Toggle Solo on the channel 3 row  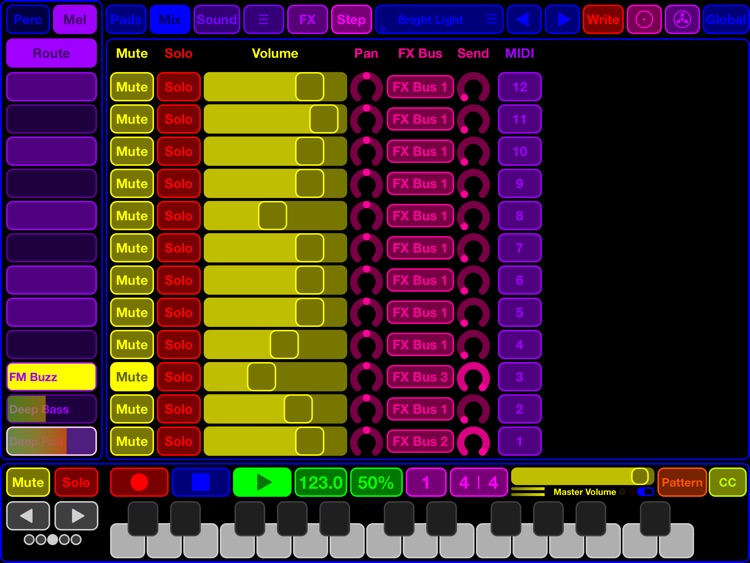click(178, 377)
